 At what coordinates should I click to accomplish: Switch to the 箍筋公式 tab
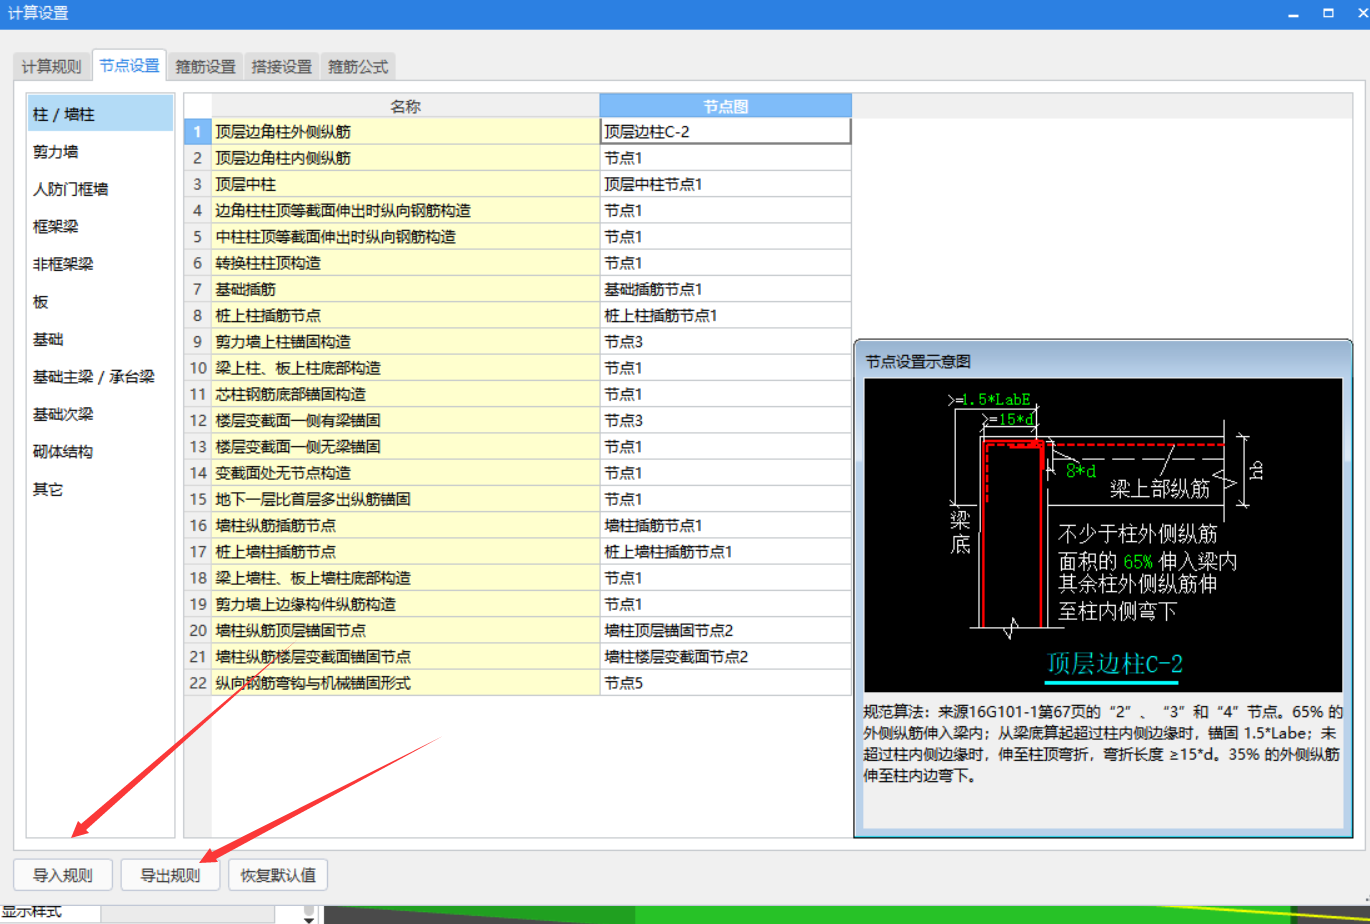pyautogui.click(x=358, y=66)
